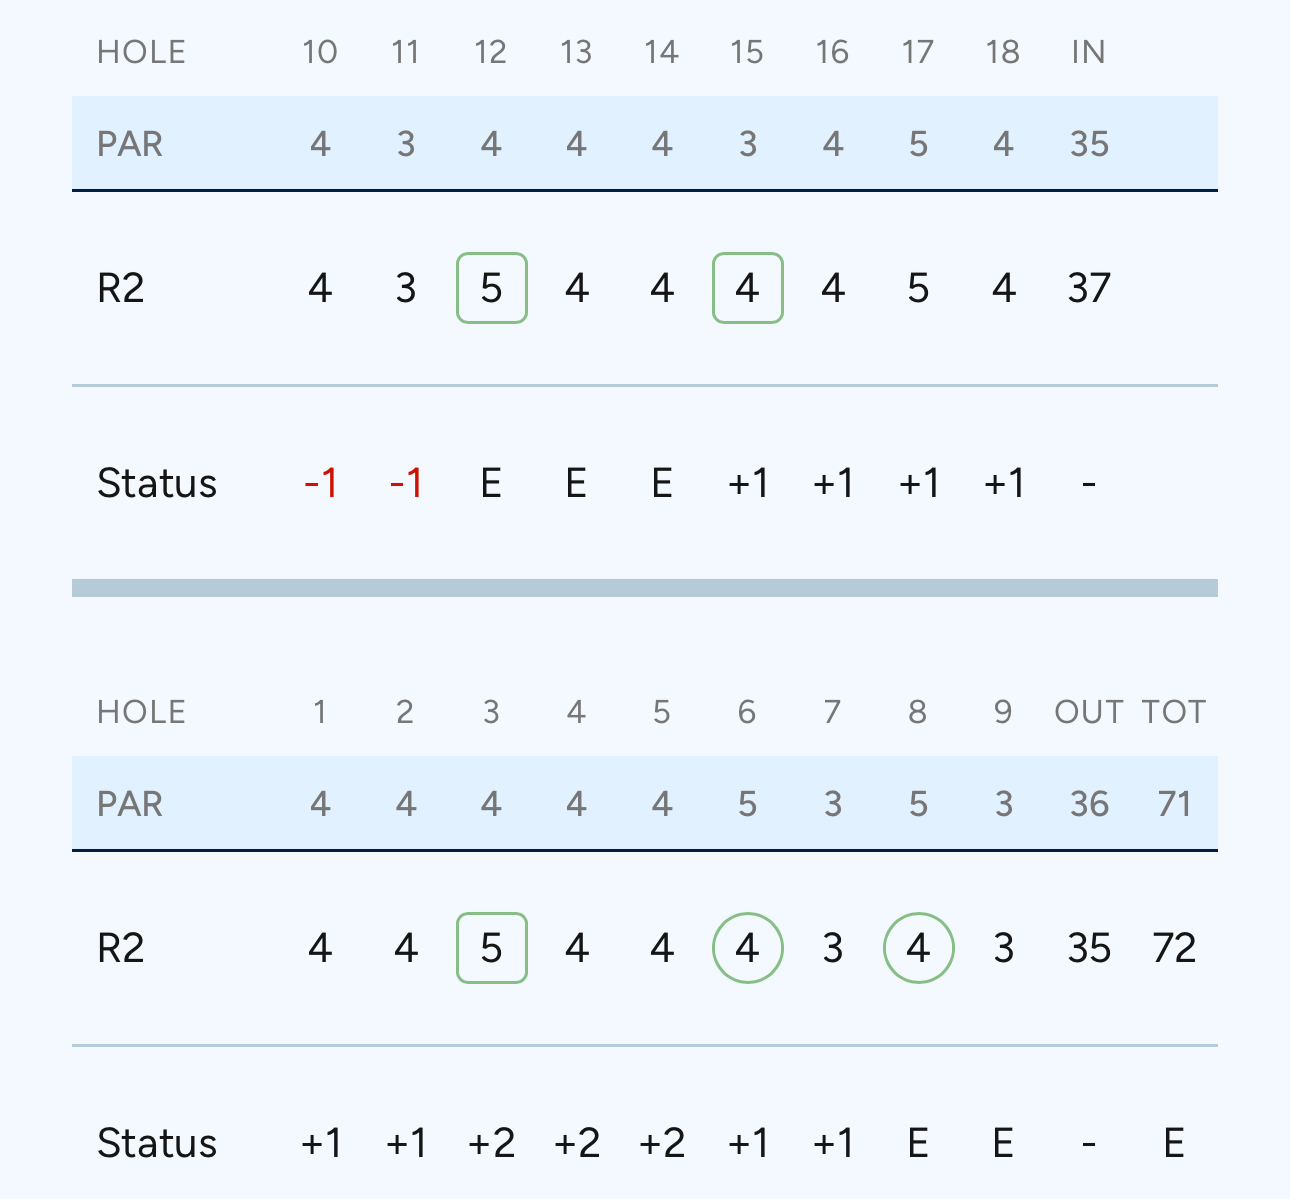Click the par total 71 value
1290x1199 pixels.
[x=1174, y=804]
